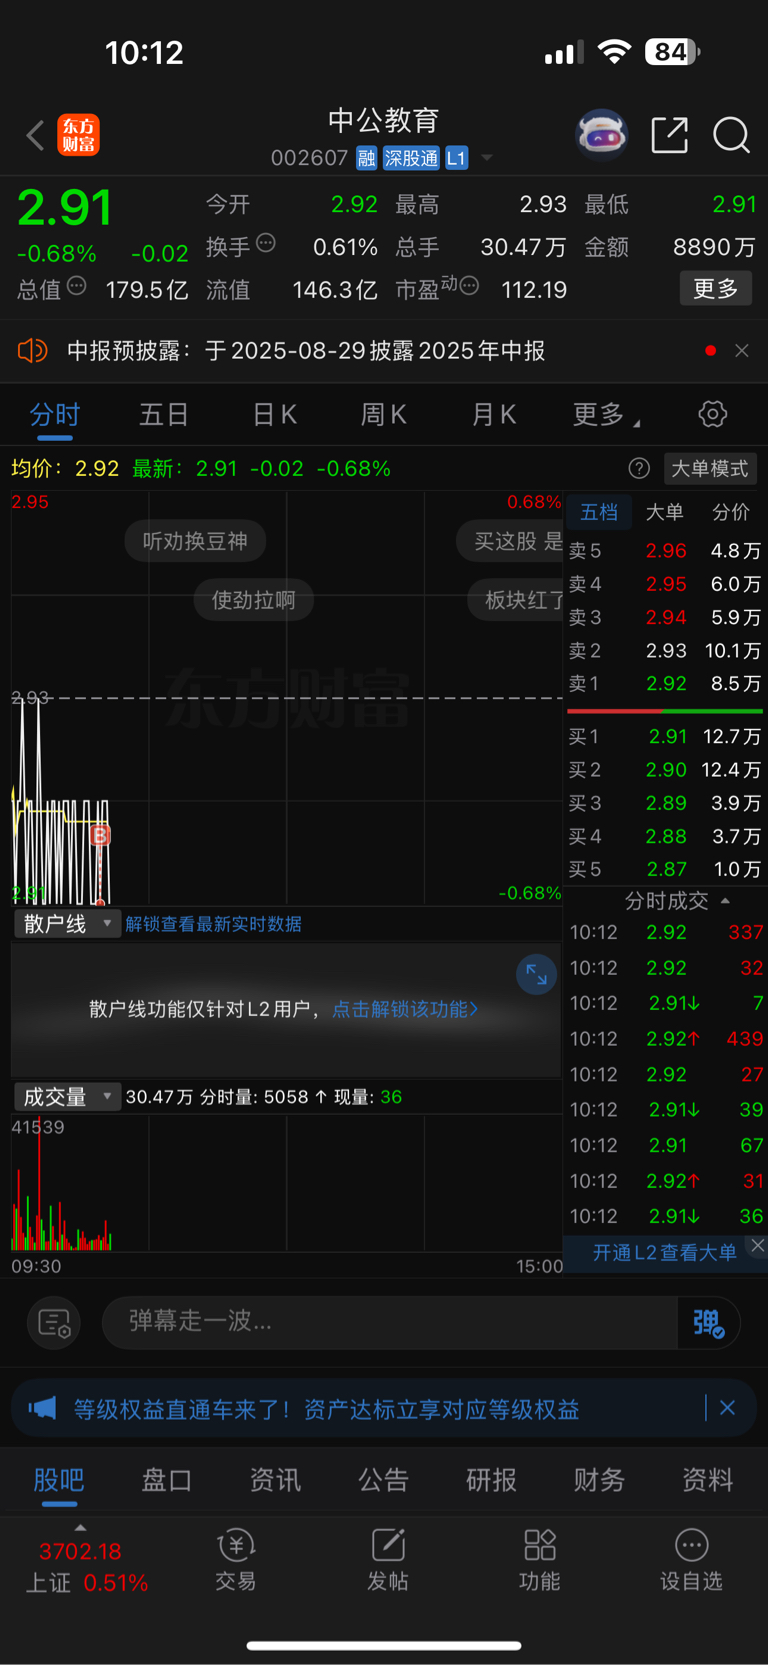The width and height of the screenshot is (768, 1665).
Task: Tap 解锁查看最新实时数据 link
Action: tap(213, 924)
